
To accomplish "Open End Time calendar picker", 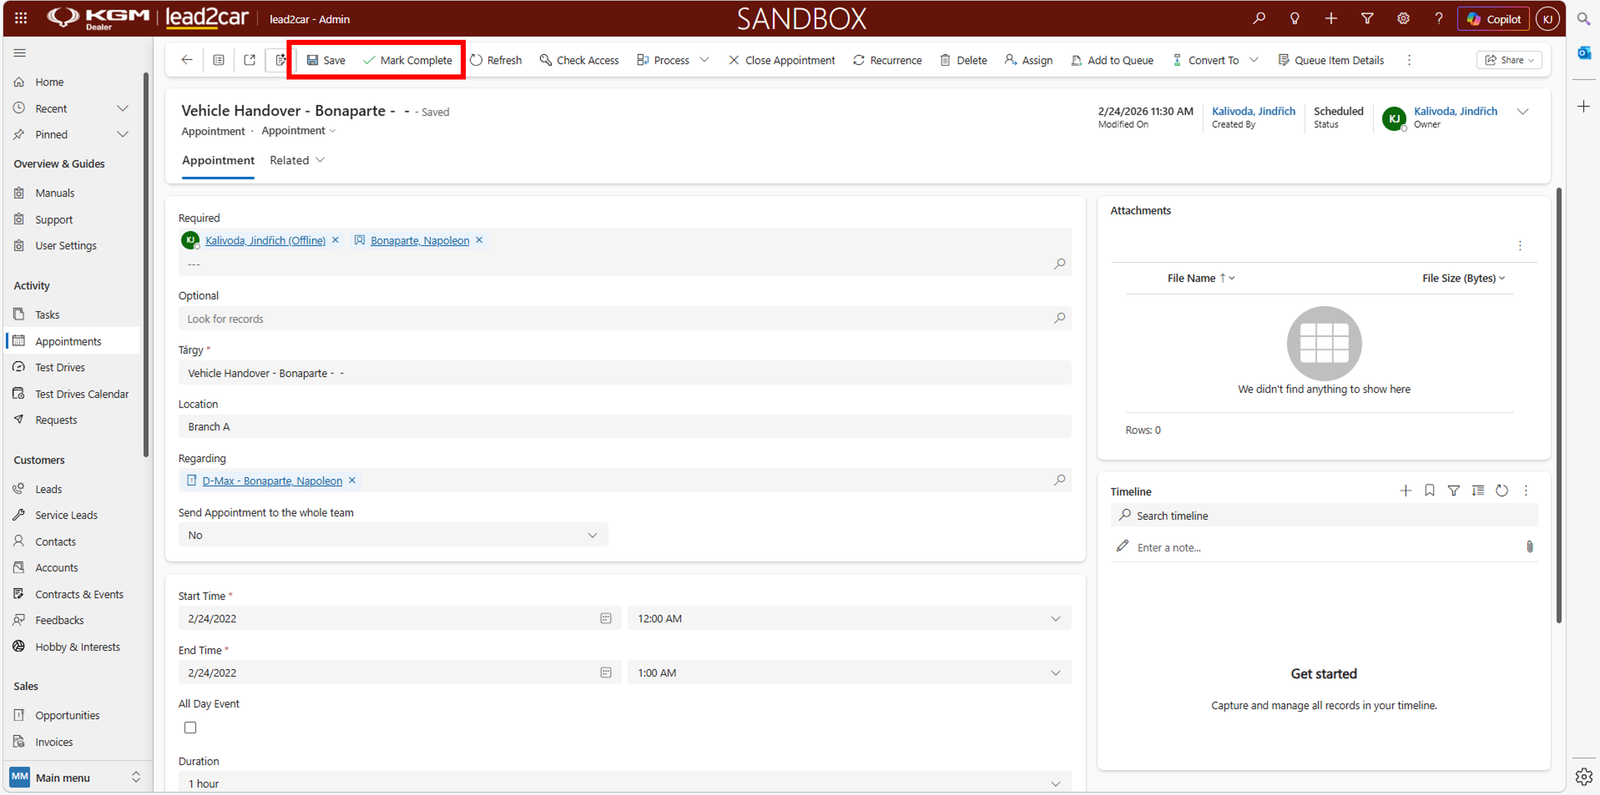I will point(606,673).
